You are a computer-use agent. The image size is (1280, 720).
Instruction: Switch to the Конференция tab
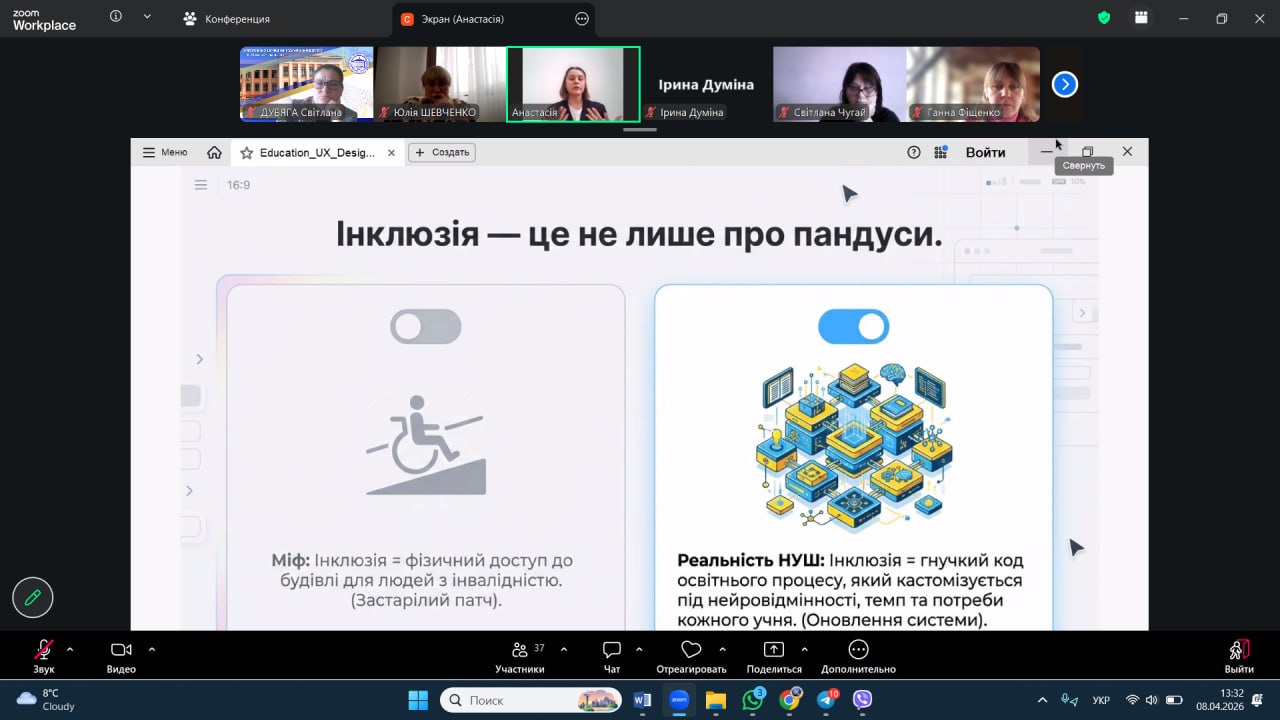[227, 19]
